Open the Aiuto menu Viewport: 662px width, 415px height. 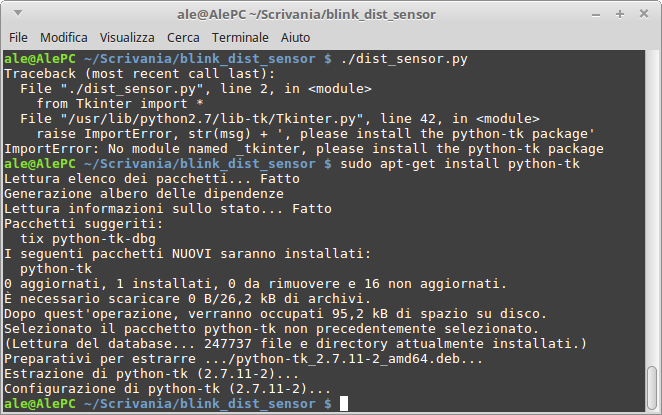(296, 38)
